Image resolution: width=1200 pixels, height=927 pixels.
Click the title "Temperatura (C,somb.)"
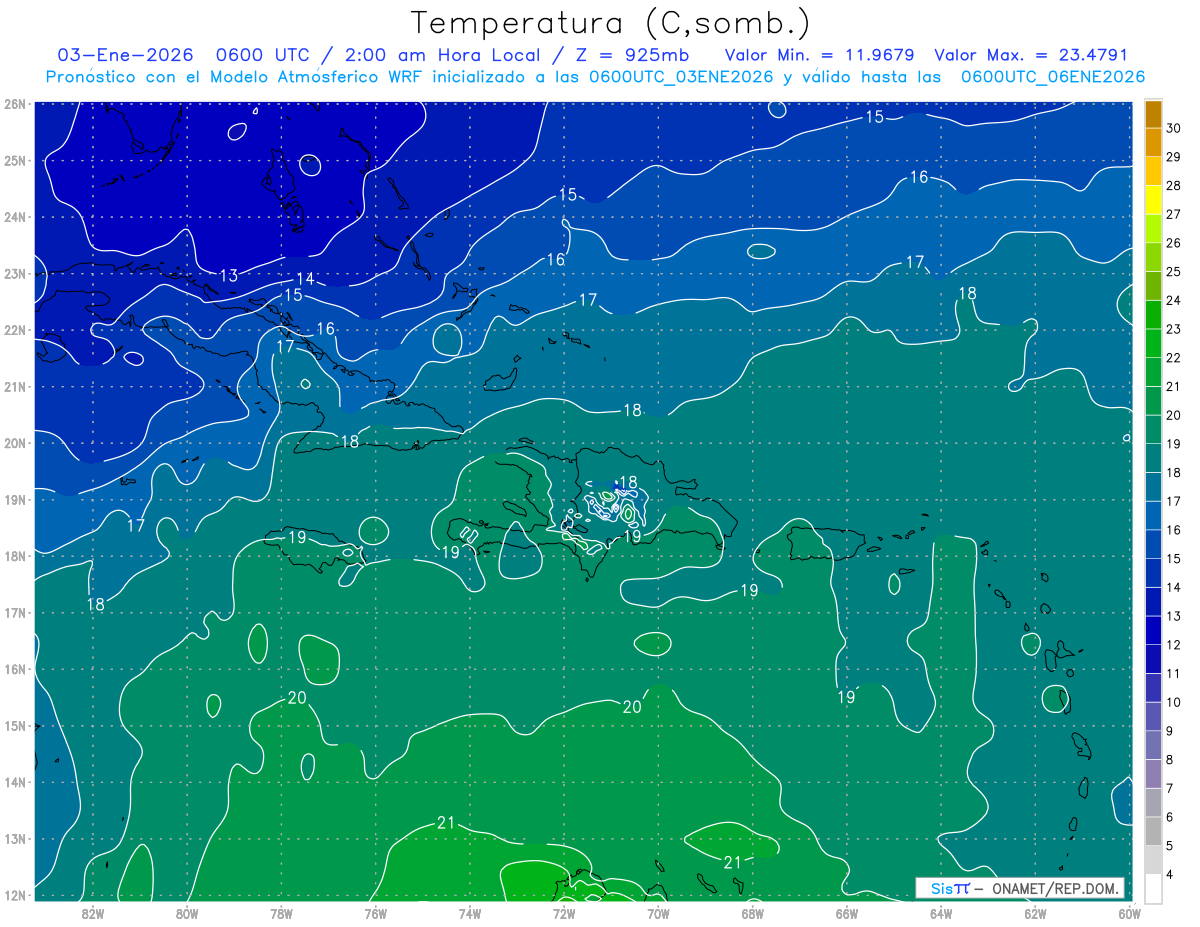pyautogui.click(x=611, y=24)
